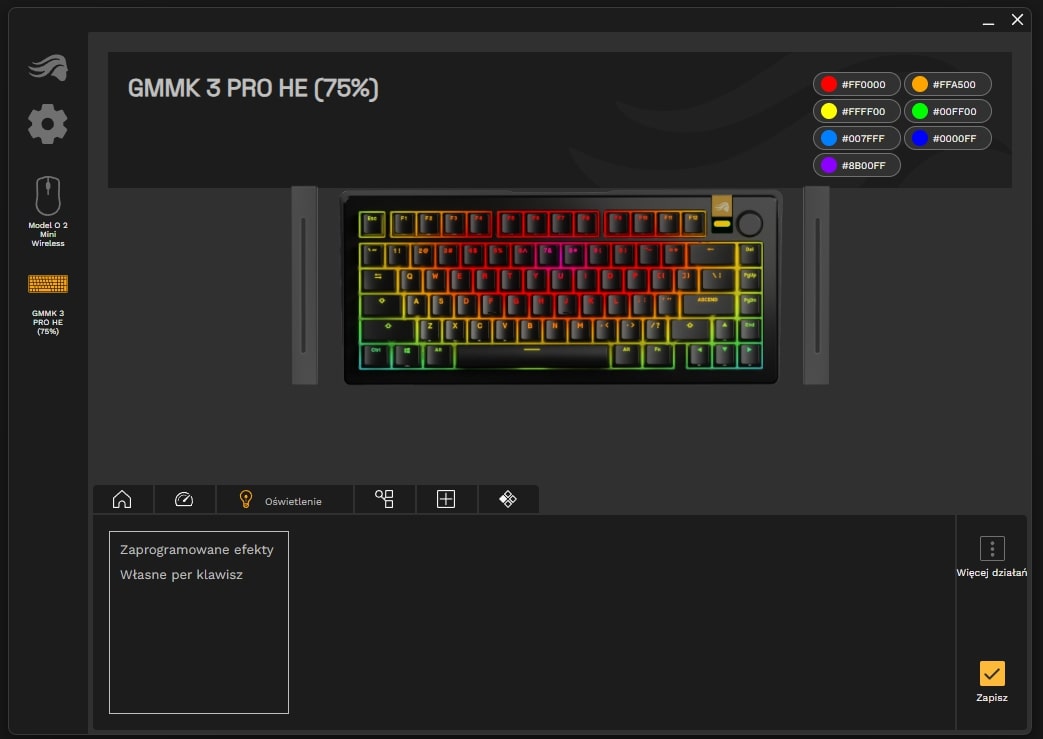The height and width of the screenshot is (739, 1043).
Task: Pick the light blue #007FFF color preset
Action: pyautogui.click(x=857, y=138)
